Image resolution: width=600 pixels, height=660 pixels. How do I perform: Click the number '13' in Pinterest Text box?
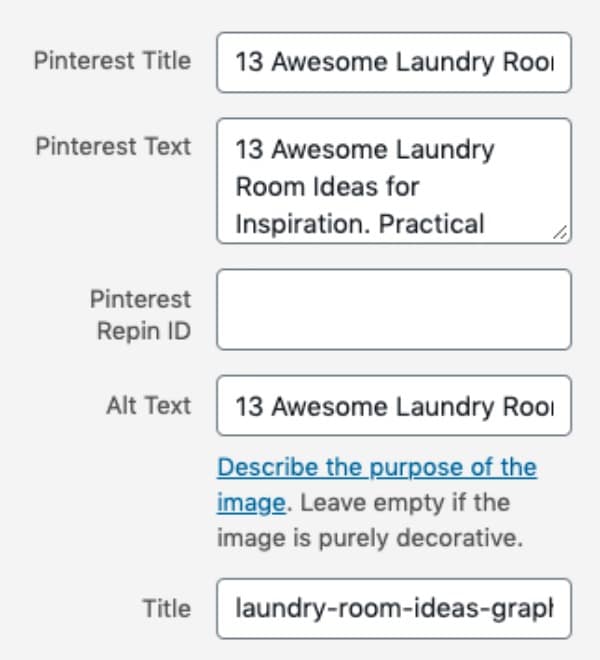point(249,149)
